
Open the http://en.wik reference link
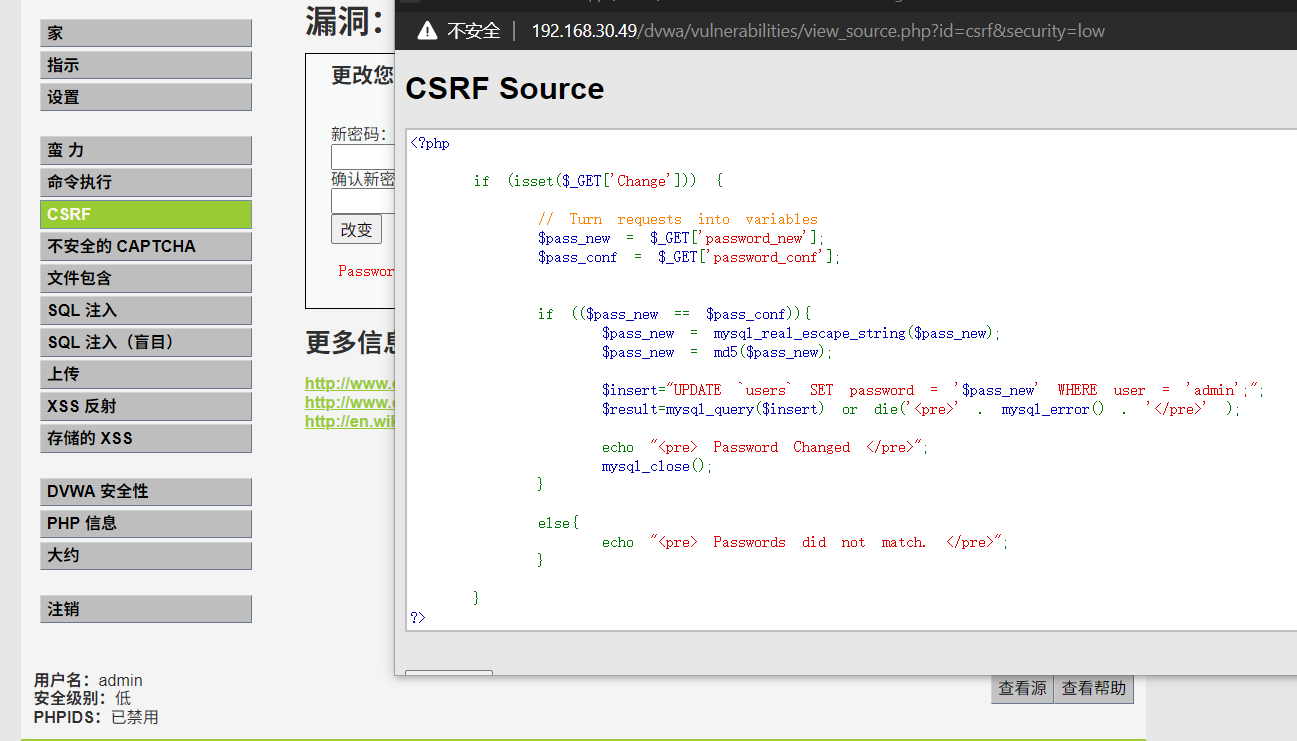[x=351, y=421]
